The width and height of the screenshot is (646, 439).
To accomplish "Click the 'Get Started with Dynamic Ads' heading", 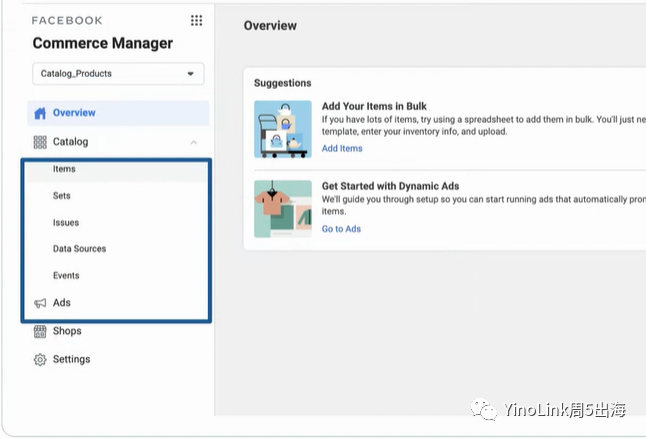I will [390, 186].
